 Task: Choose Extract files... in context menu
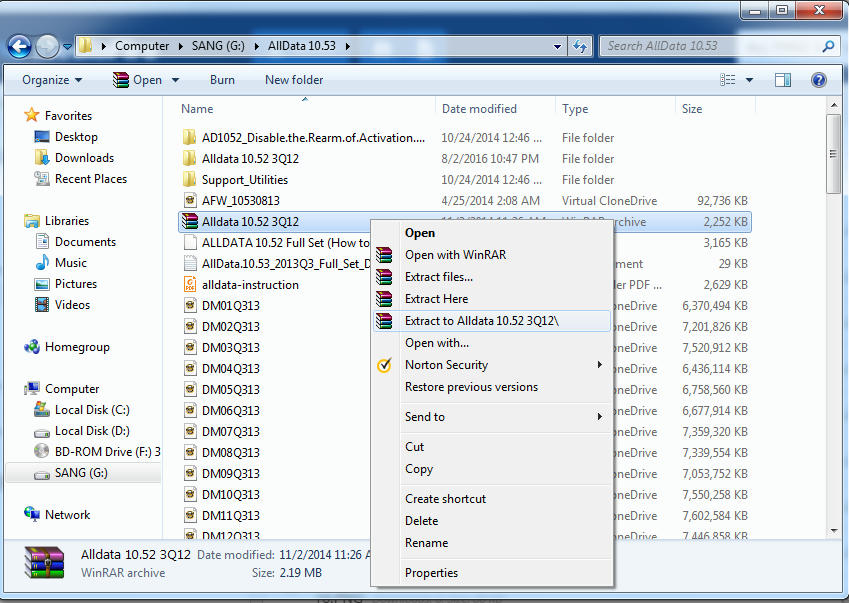(x=439, y=277)
